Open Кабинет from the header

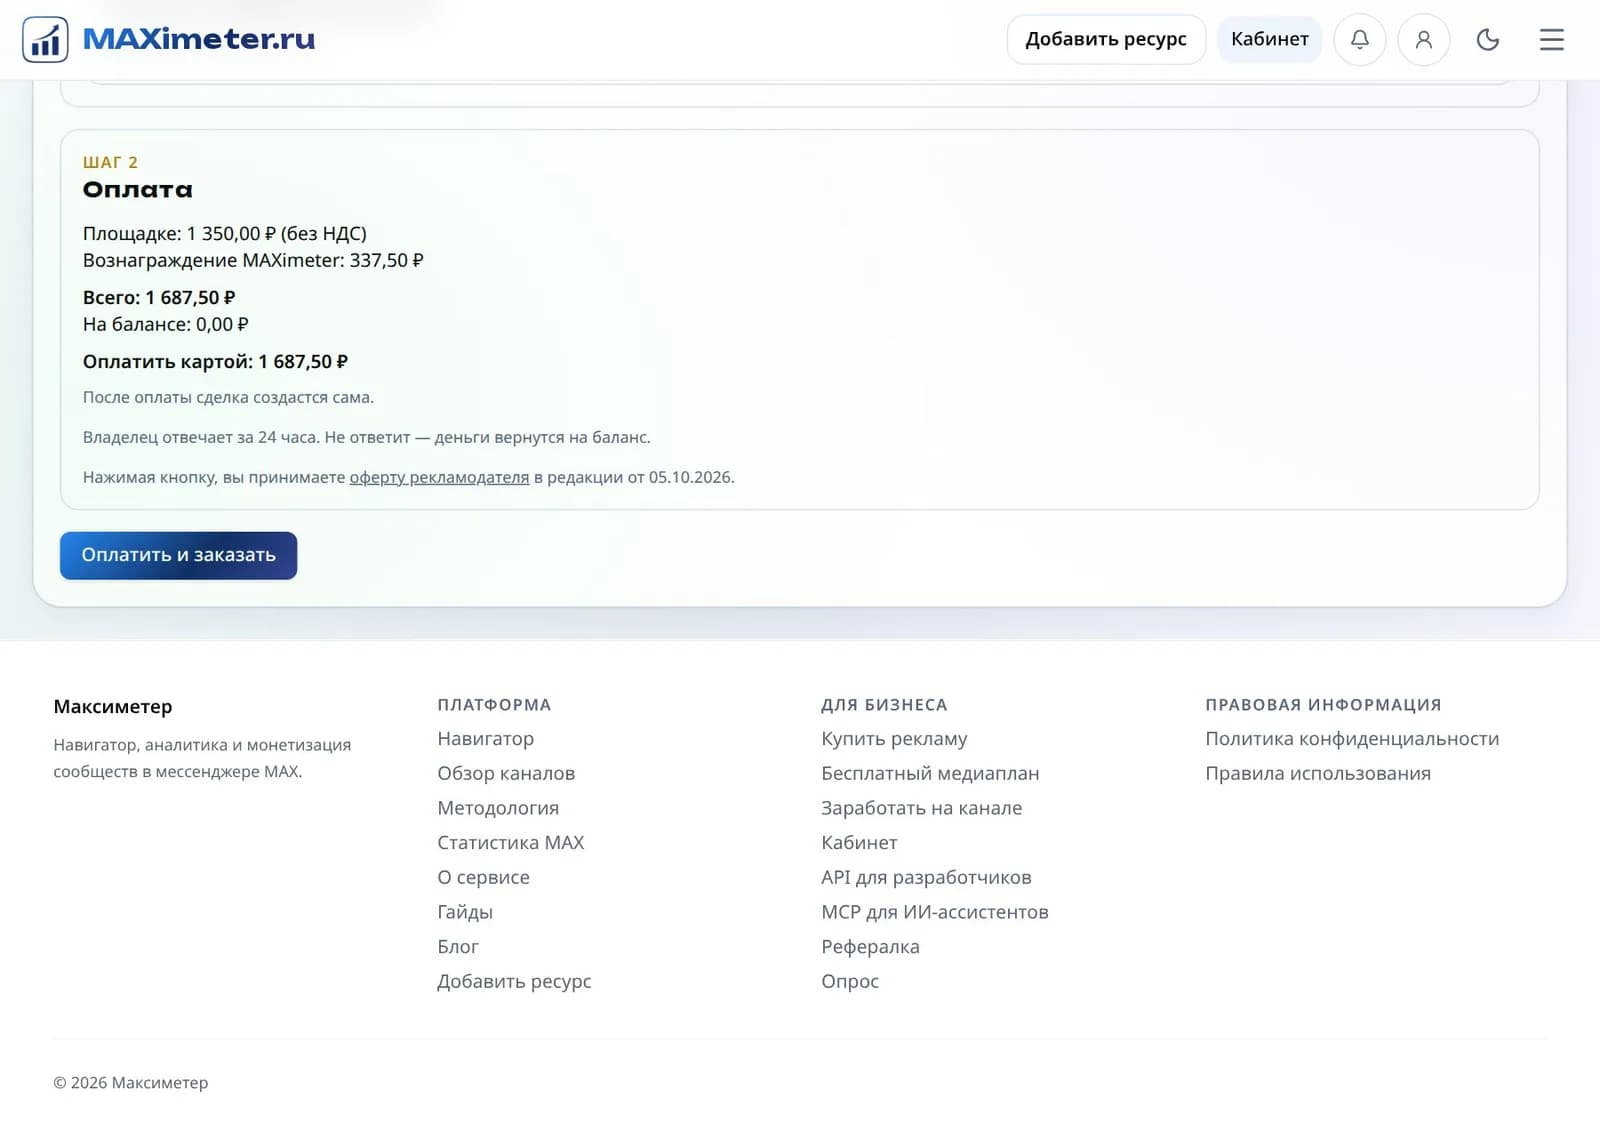1270,40
